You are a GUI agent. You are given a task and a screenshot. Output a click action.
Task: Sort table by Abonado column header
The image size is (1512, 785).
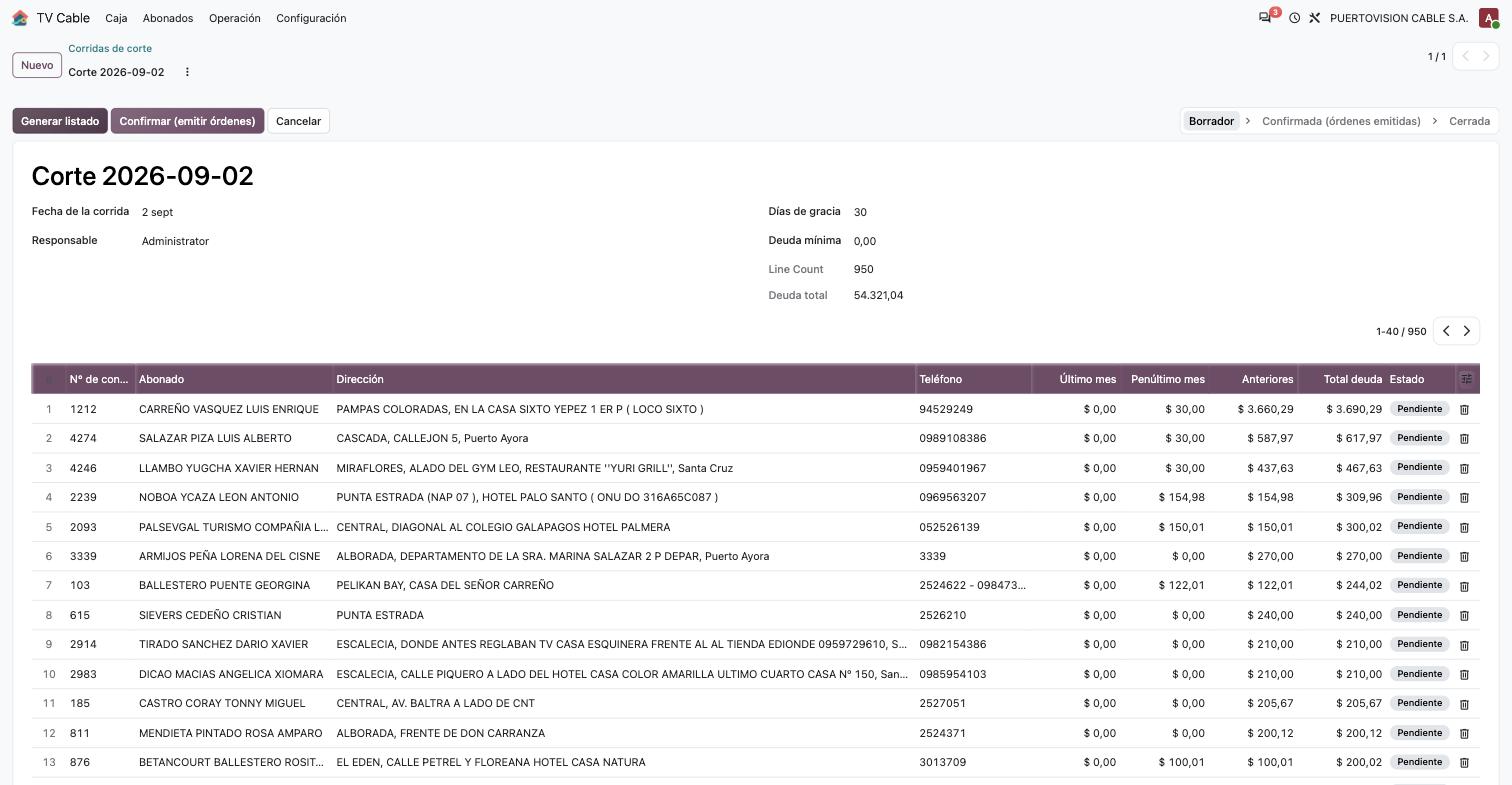234,379
